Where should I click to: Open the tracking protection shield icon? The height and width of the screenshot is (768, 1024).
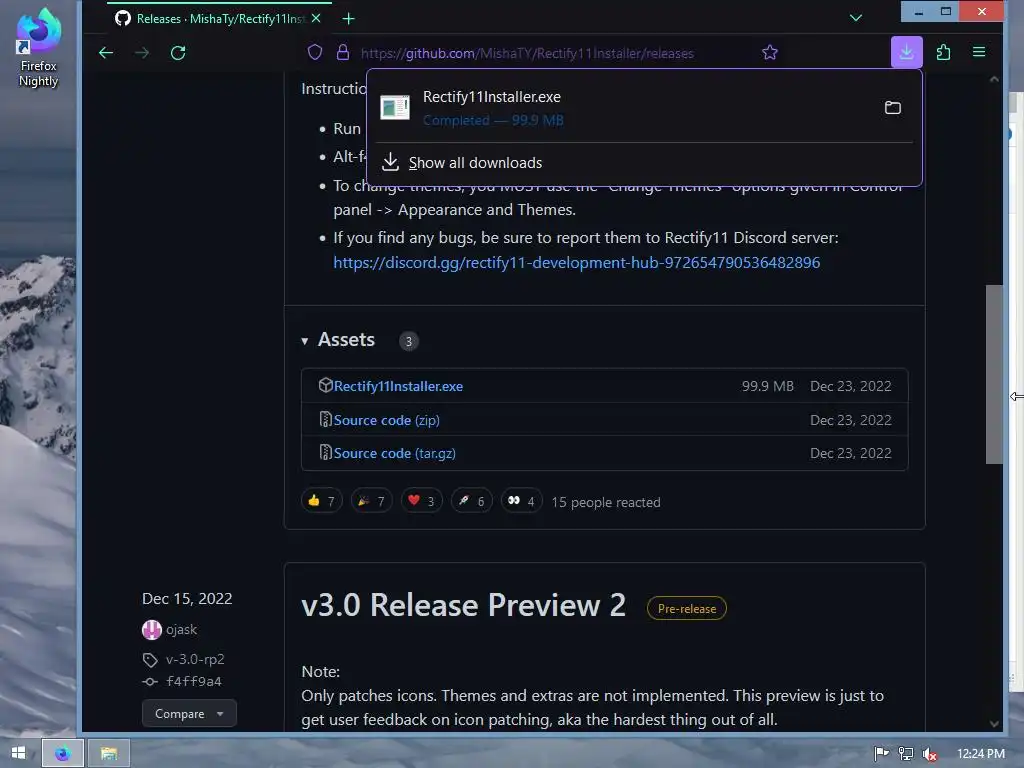pos(315,52)
